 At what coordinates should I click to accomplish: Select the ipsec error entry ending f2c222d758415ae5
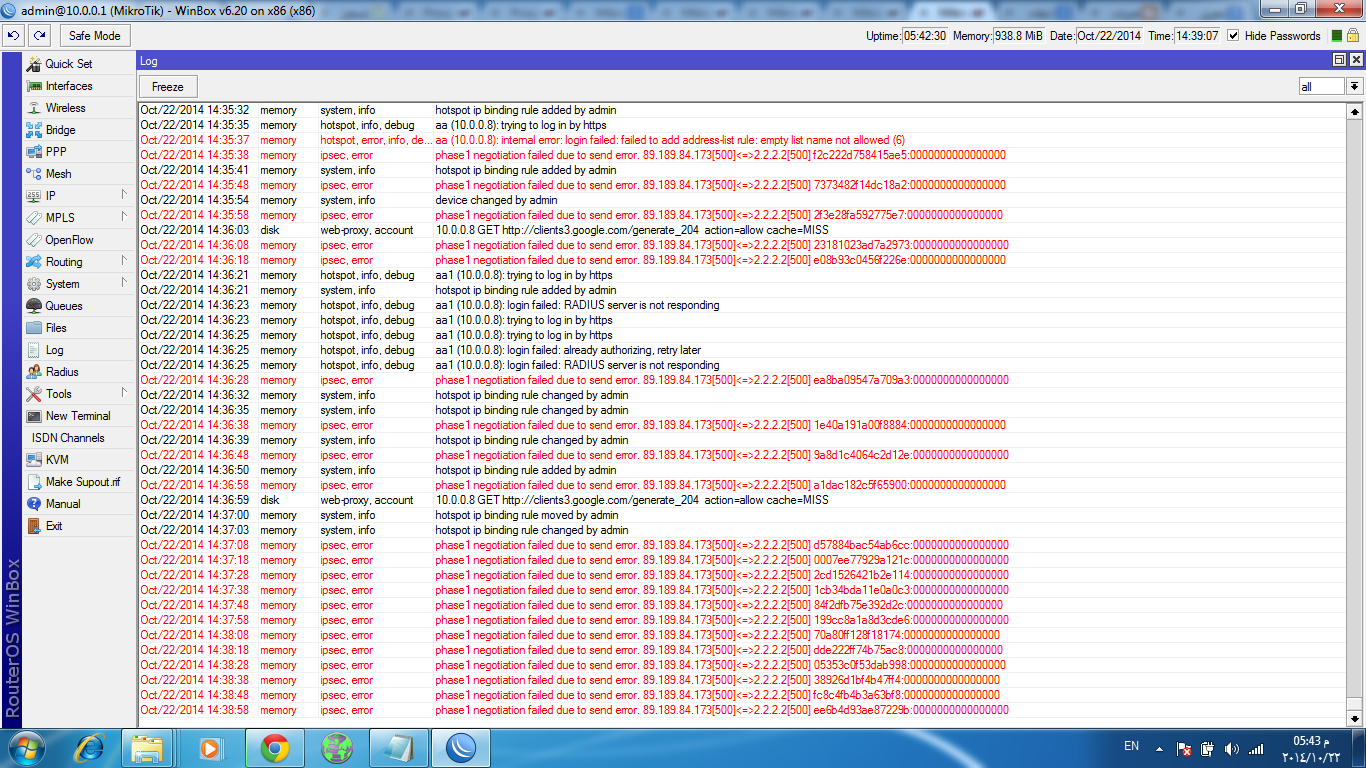click(x=742, y=155)
